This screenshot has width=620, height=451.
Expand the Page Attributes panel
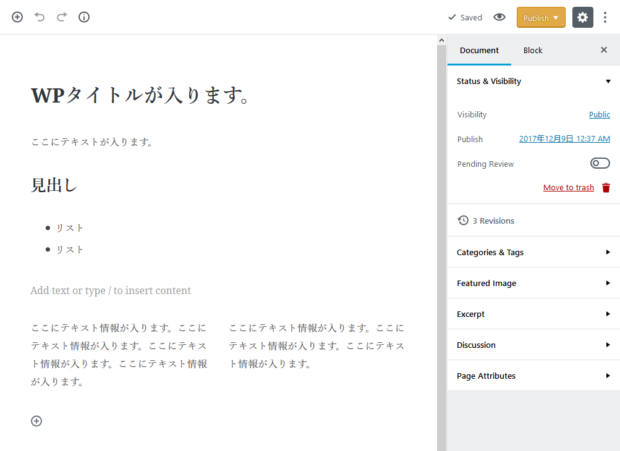coord(533,376)
